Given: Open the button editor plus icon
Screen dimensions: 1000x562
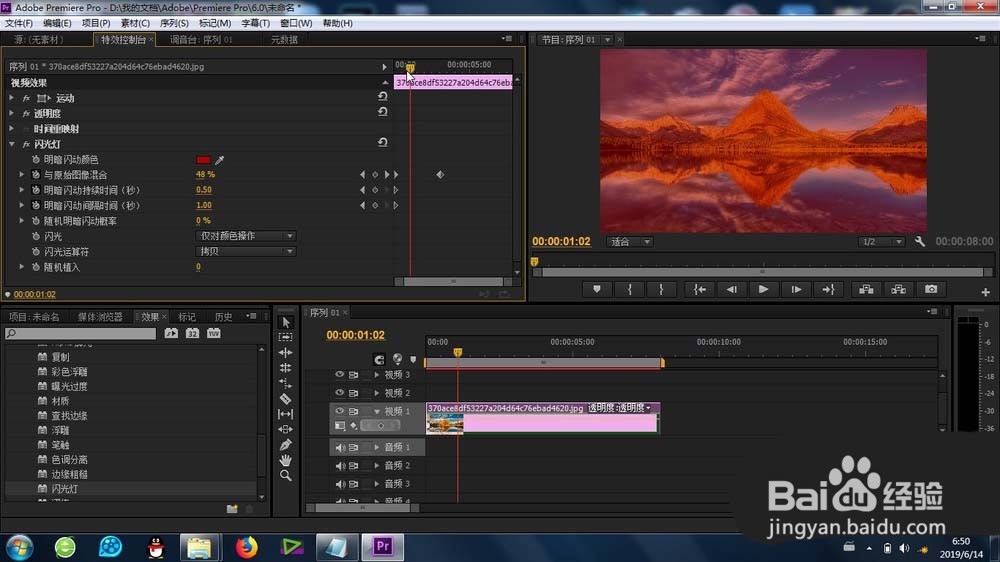Looking at the screenshot, I should pos(985,292).
